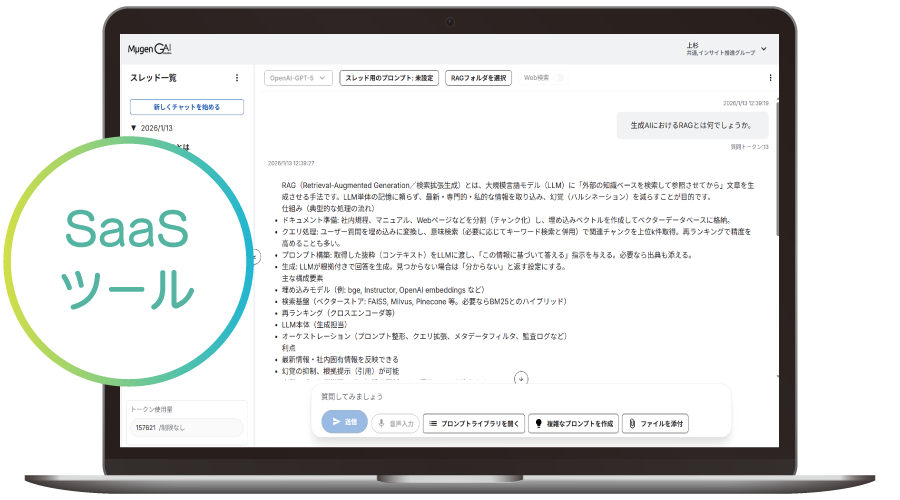This screenshot has width=900, height=500.
Task: Click the bullet 再ランキング（クロスエンコーダ等）
Action: (x=338, y=313)
